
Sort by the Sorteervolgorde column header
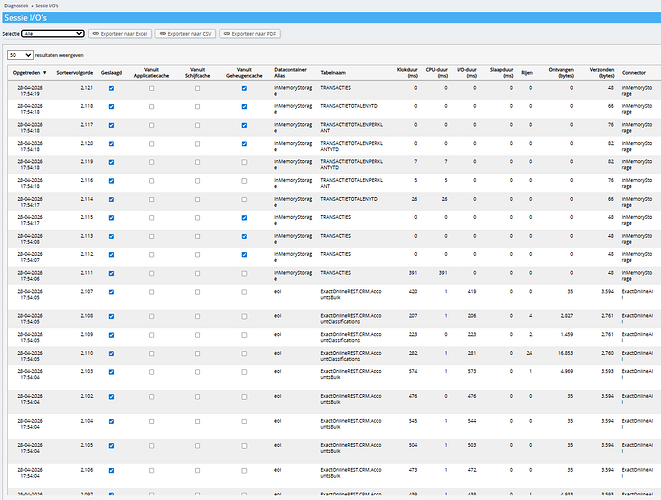75,73
